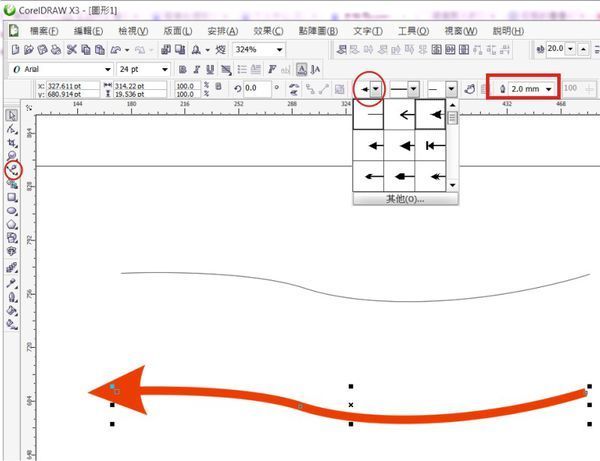
Task: Expand the Arial font list dropdown
Action: pos(108,69)
